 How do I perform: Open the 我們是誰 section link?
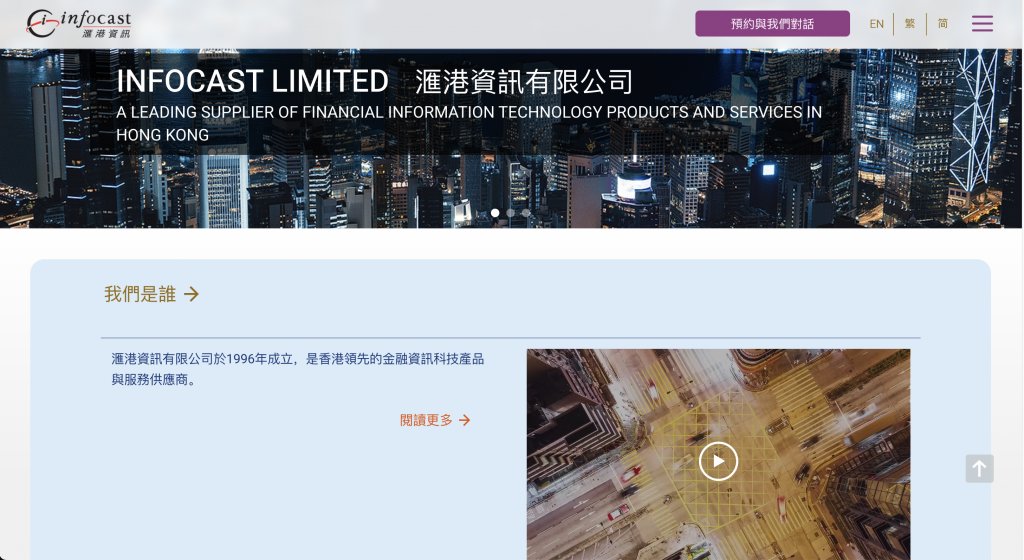pyautogui.click(x=152, y=294)
